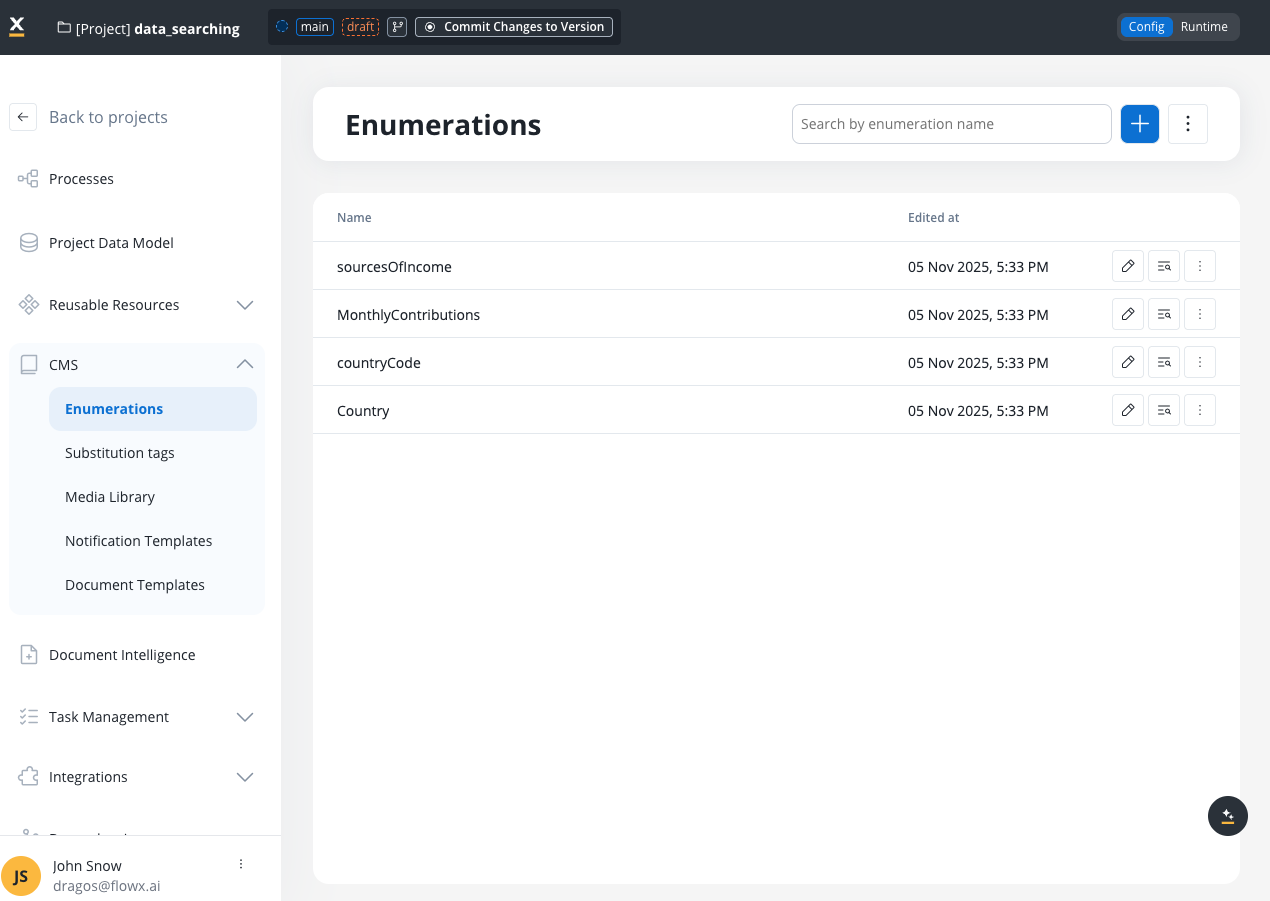This screenshot has width=1270, height=901.
Task: Expand the Task Management section
Action: 245,717
